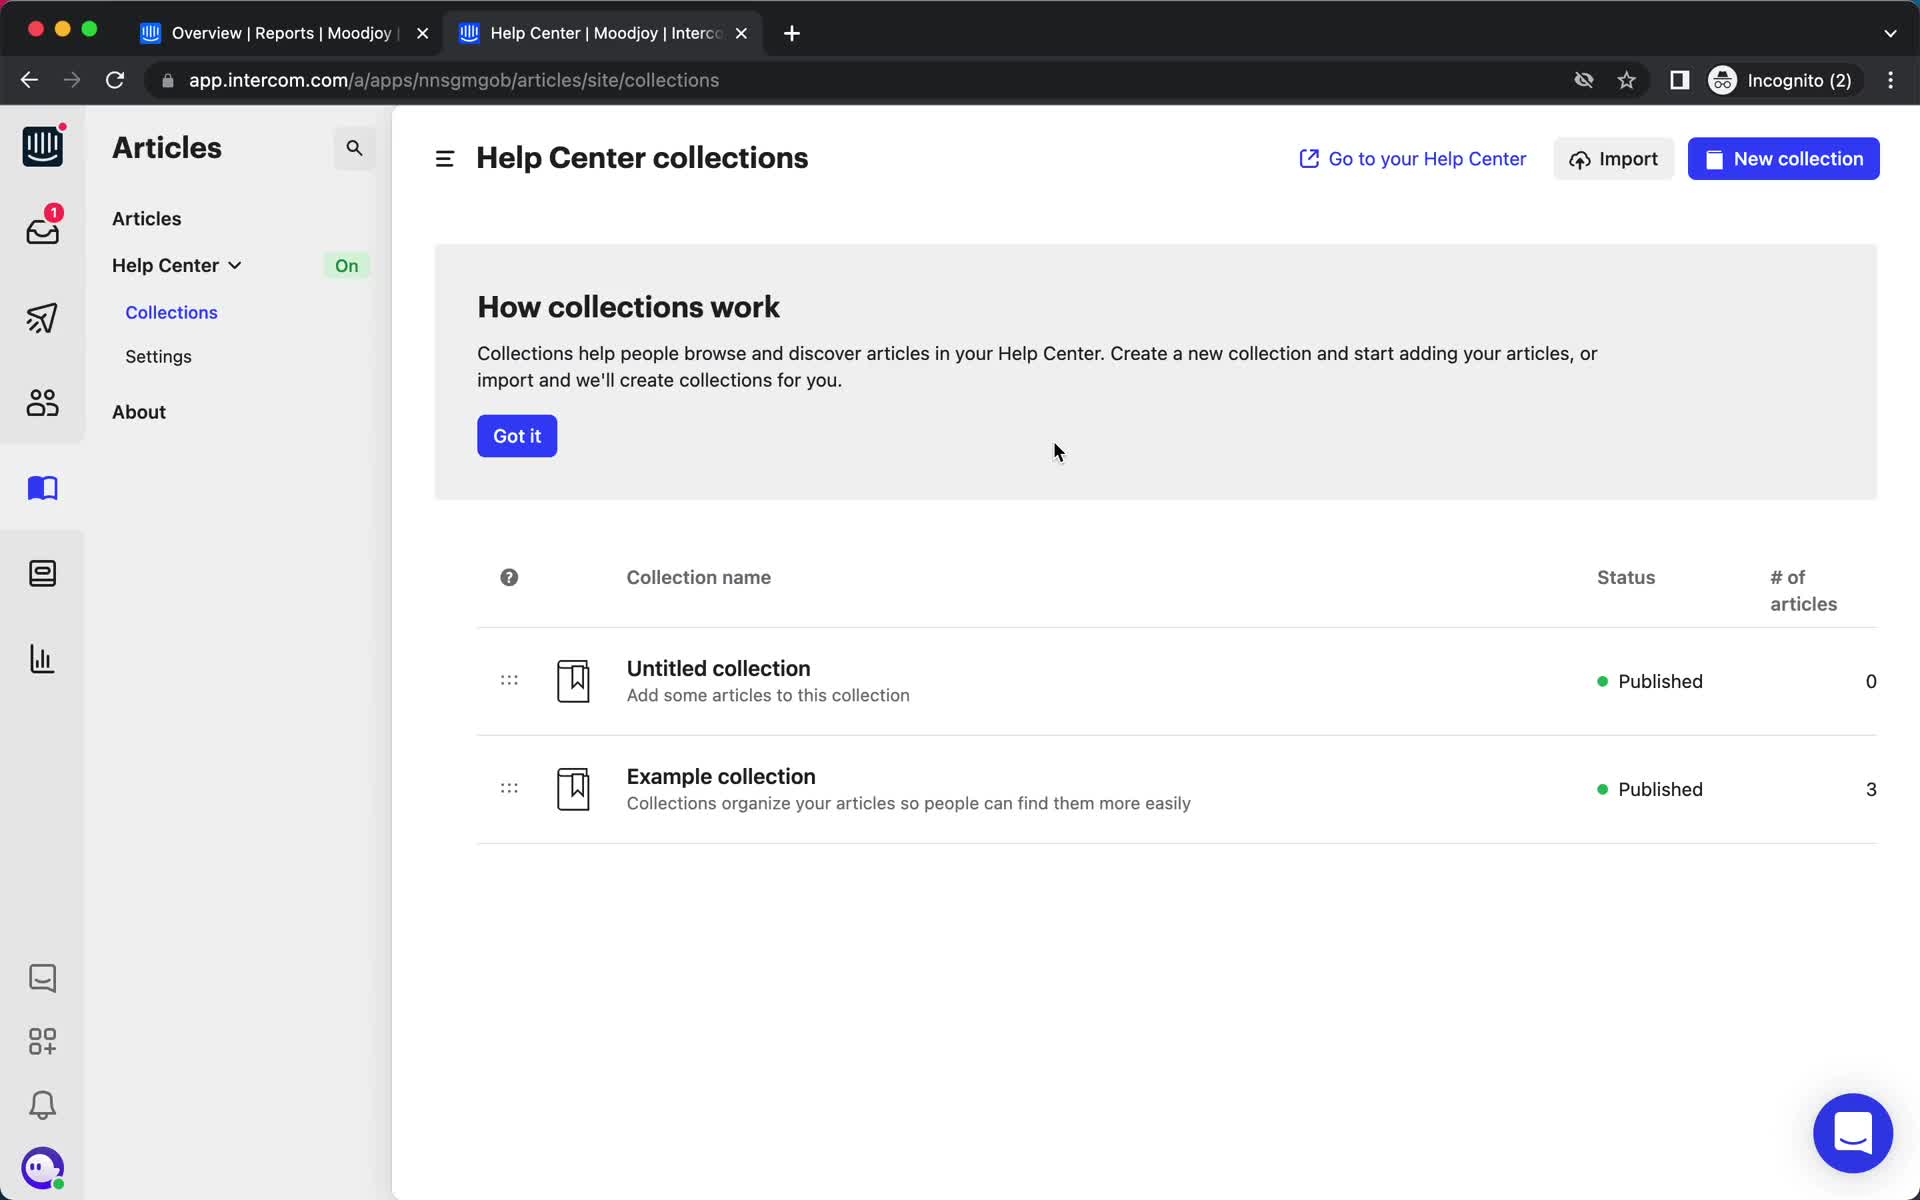Dismiss the tip with Got it
The height and width of the screenshot is (1200, 1920).
coord(517,436)
